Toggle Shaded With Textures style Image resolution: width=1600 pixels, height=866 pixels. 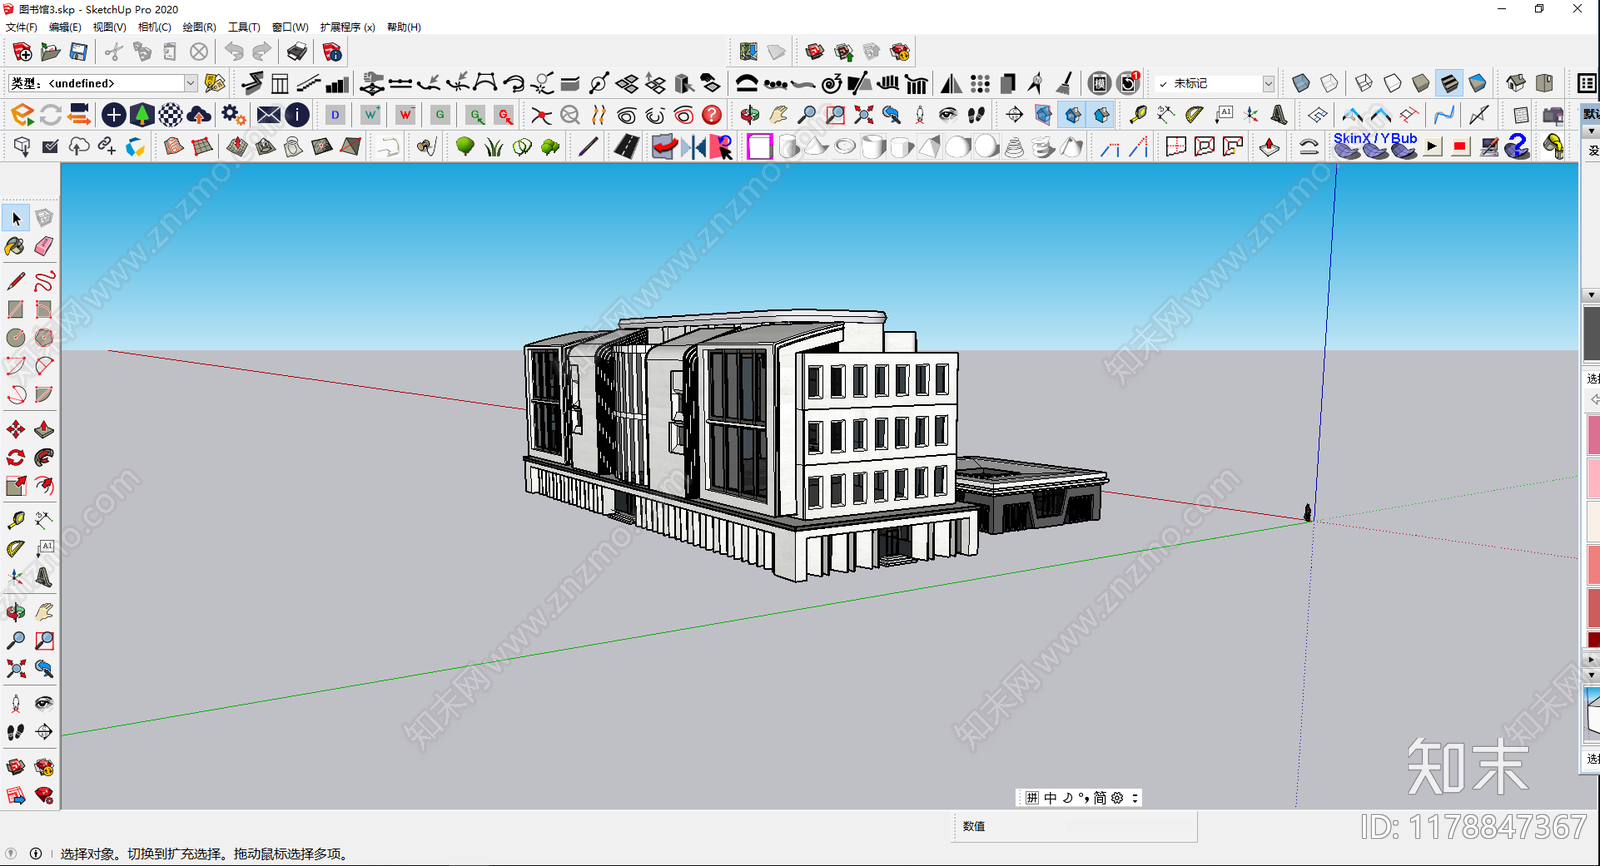click(1449, 83)
